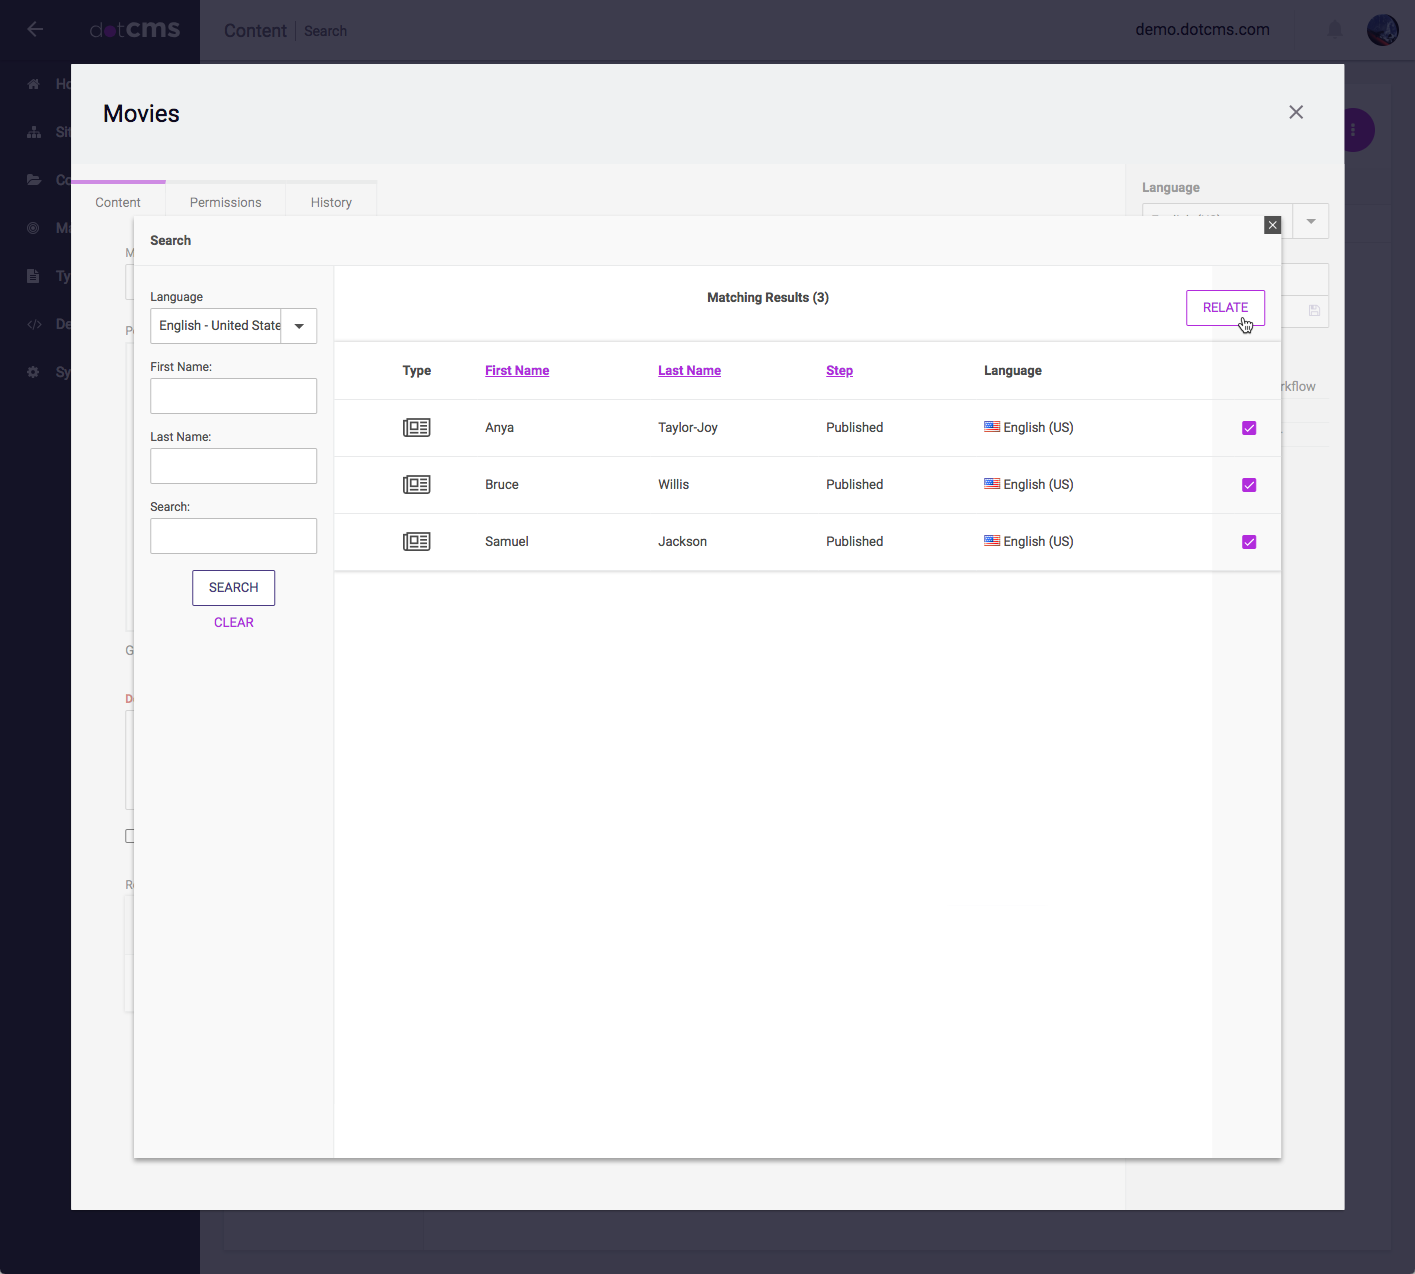Sort results by First Name column
Image resolution: width=1415 pixels, height=1274 pixels.
pyautogui.click(x=516, y=371)
